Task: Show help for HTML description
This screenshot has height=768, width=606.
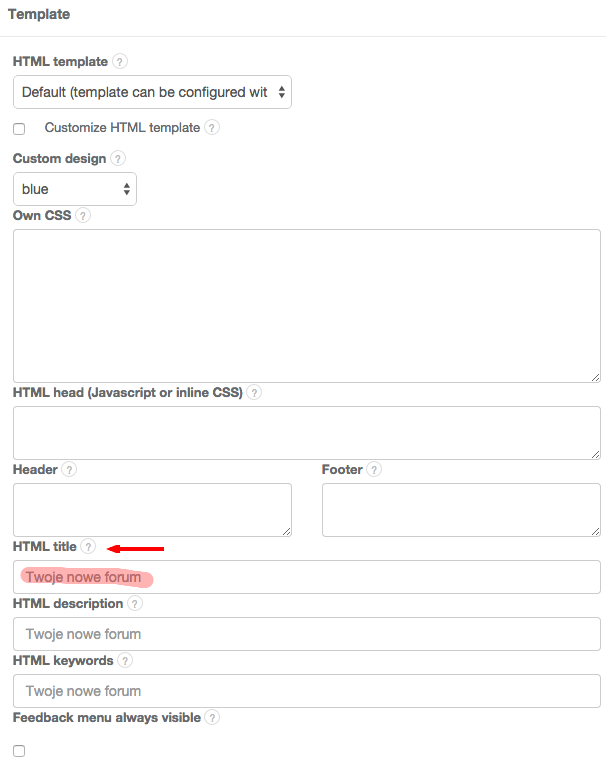Action: pos(134,604)
